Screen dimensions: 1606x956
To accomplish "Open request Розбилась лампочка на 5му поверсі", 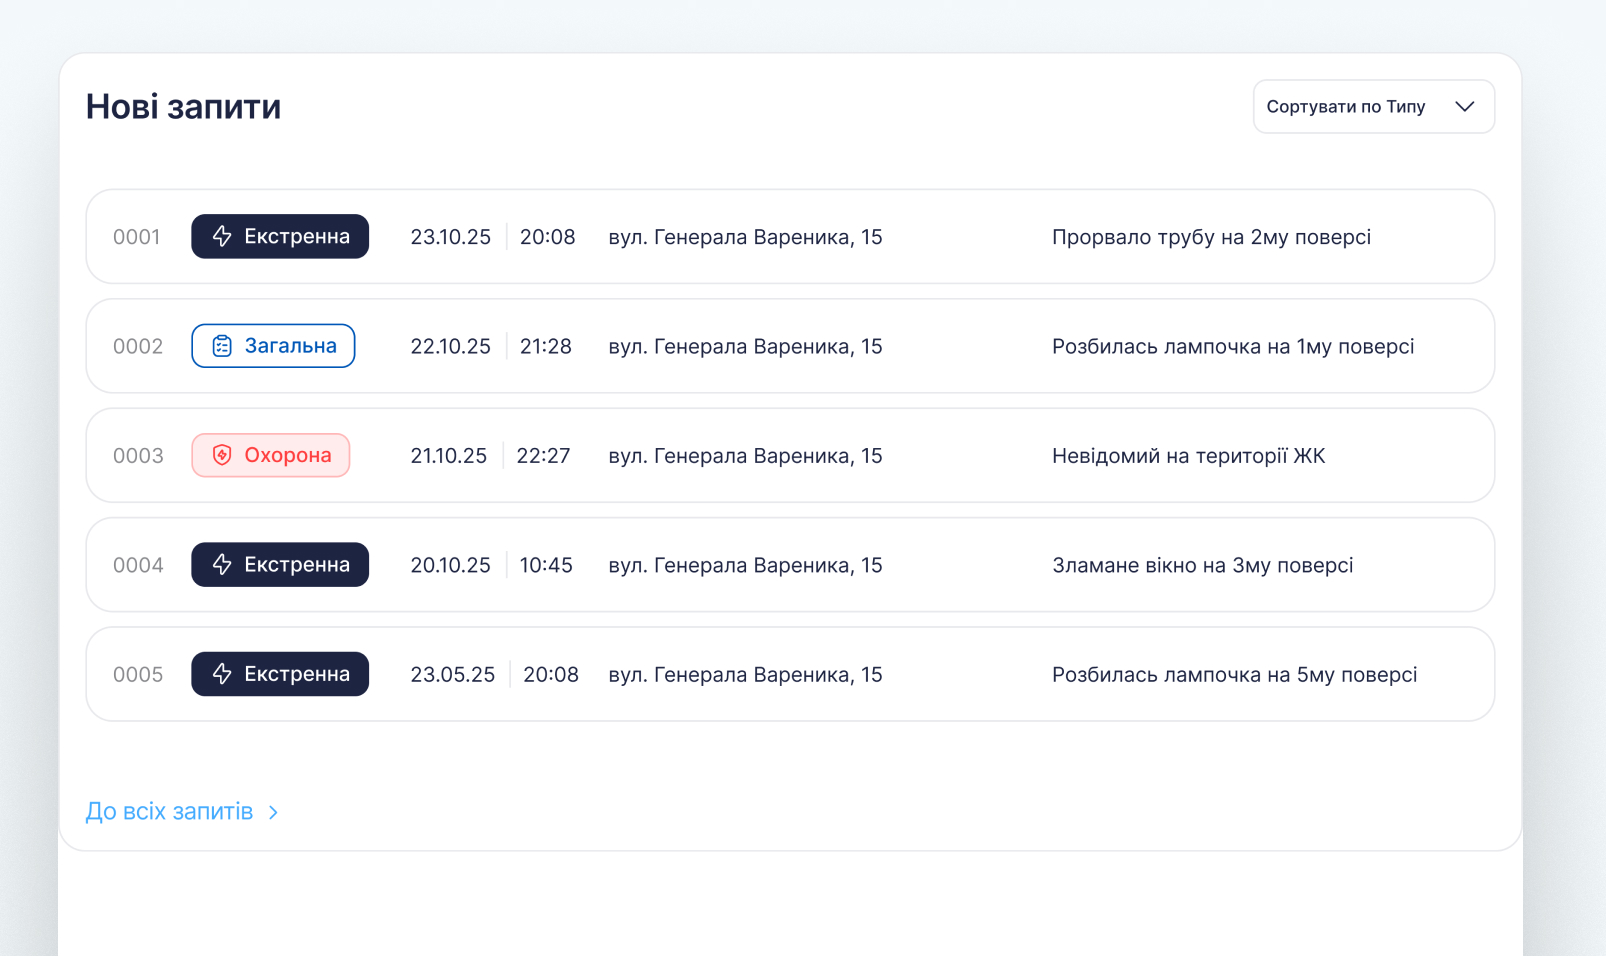I will coord(790,674).
